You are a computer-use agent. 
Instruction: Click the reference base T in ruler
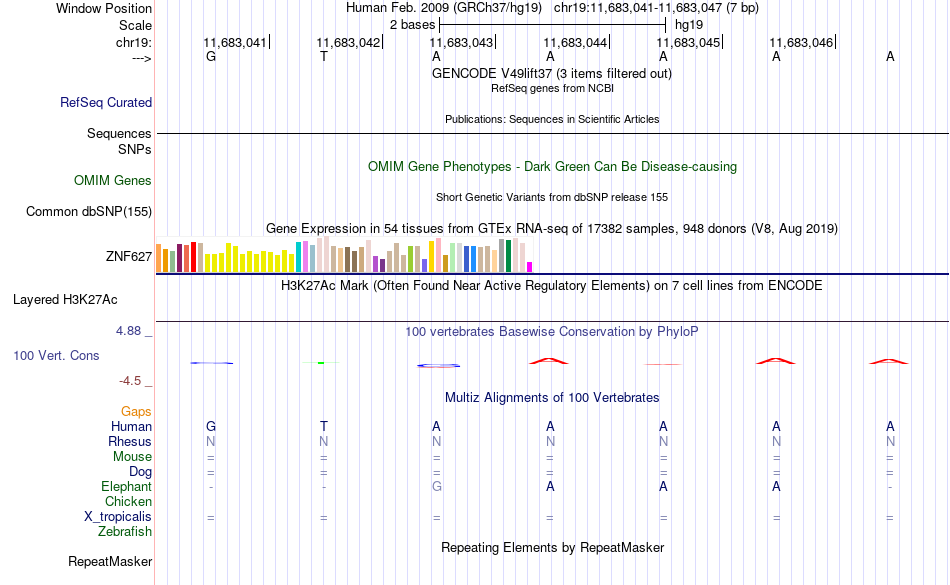pos(324,56)
